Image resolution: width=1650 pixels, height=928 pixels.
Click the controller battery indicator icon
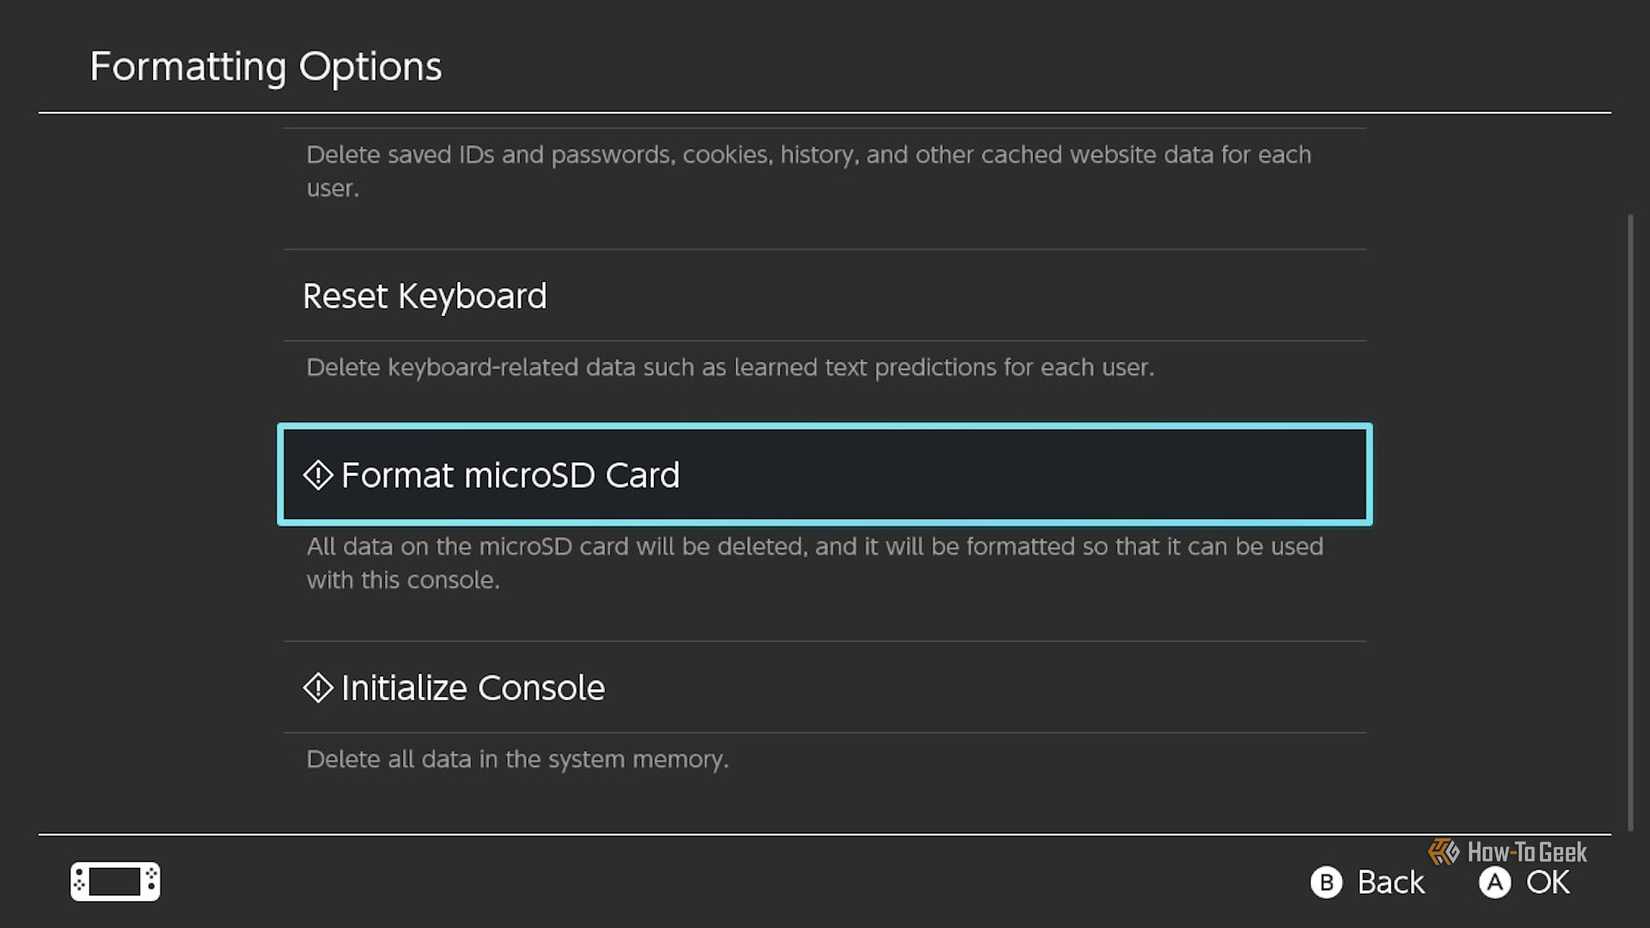(114, 881)
